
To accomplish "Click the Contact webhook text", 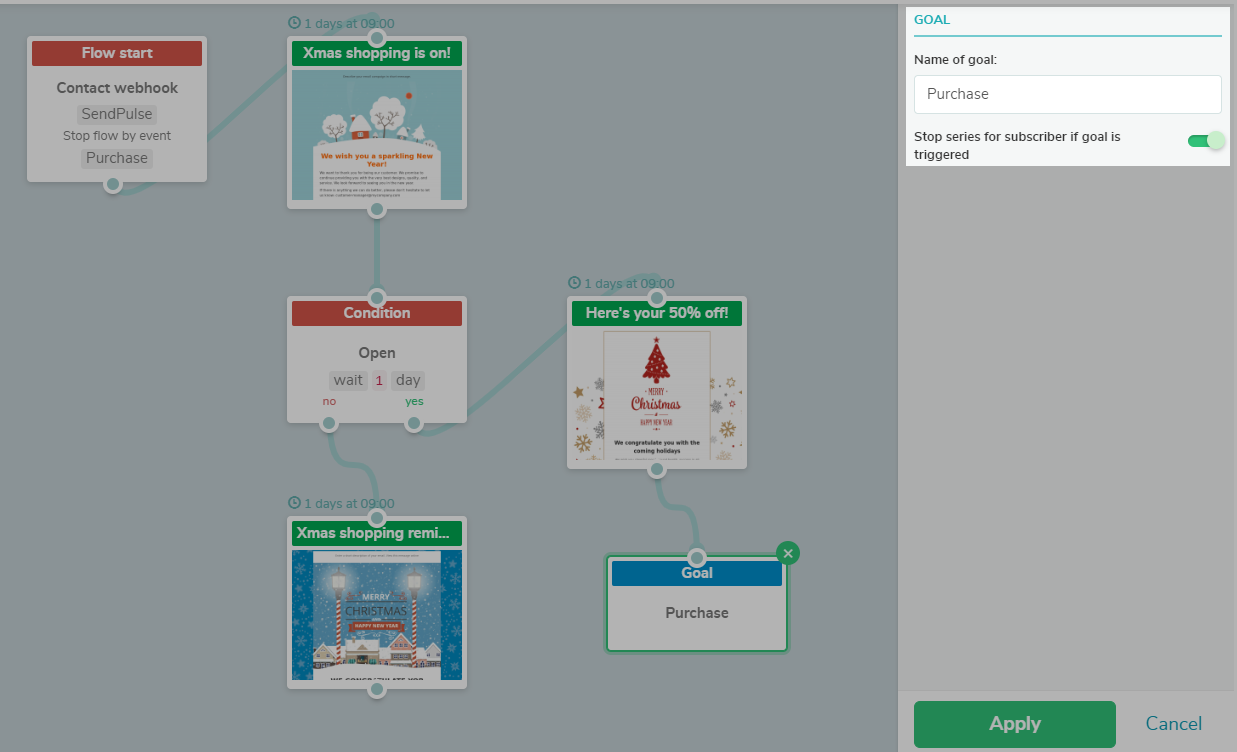I will point(117,88).
